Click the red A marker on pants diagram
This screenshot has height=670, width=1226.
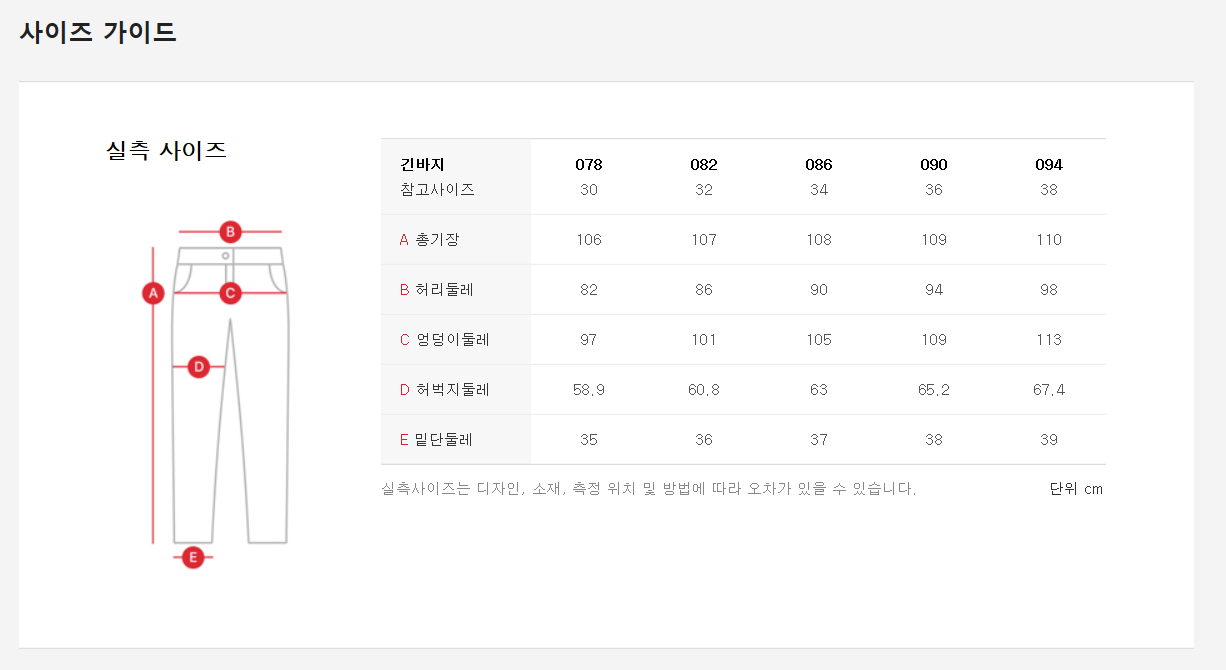(x=153, y=293)
